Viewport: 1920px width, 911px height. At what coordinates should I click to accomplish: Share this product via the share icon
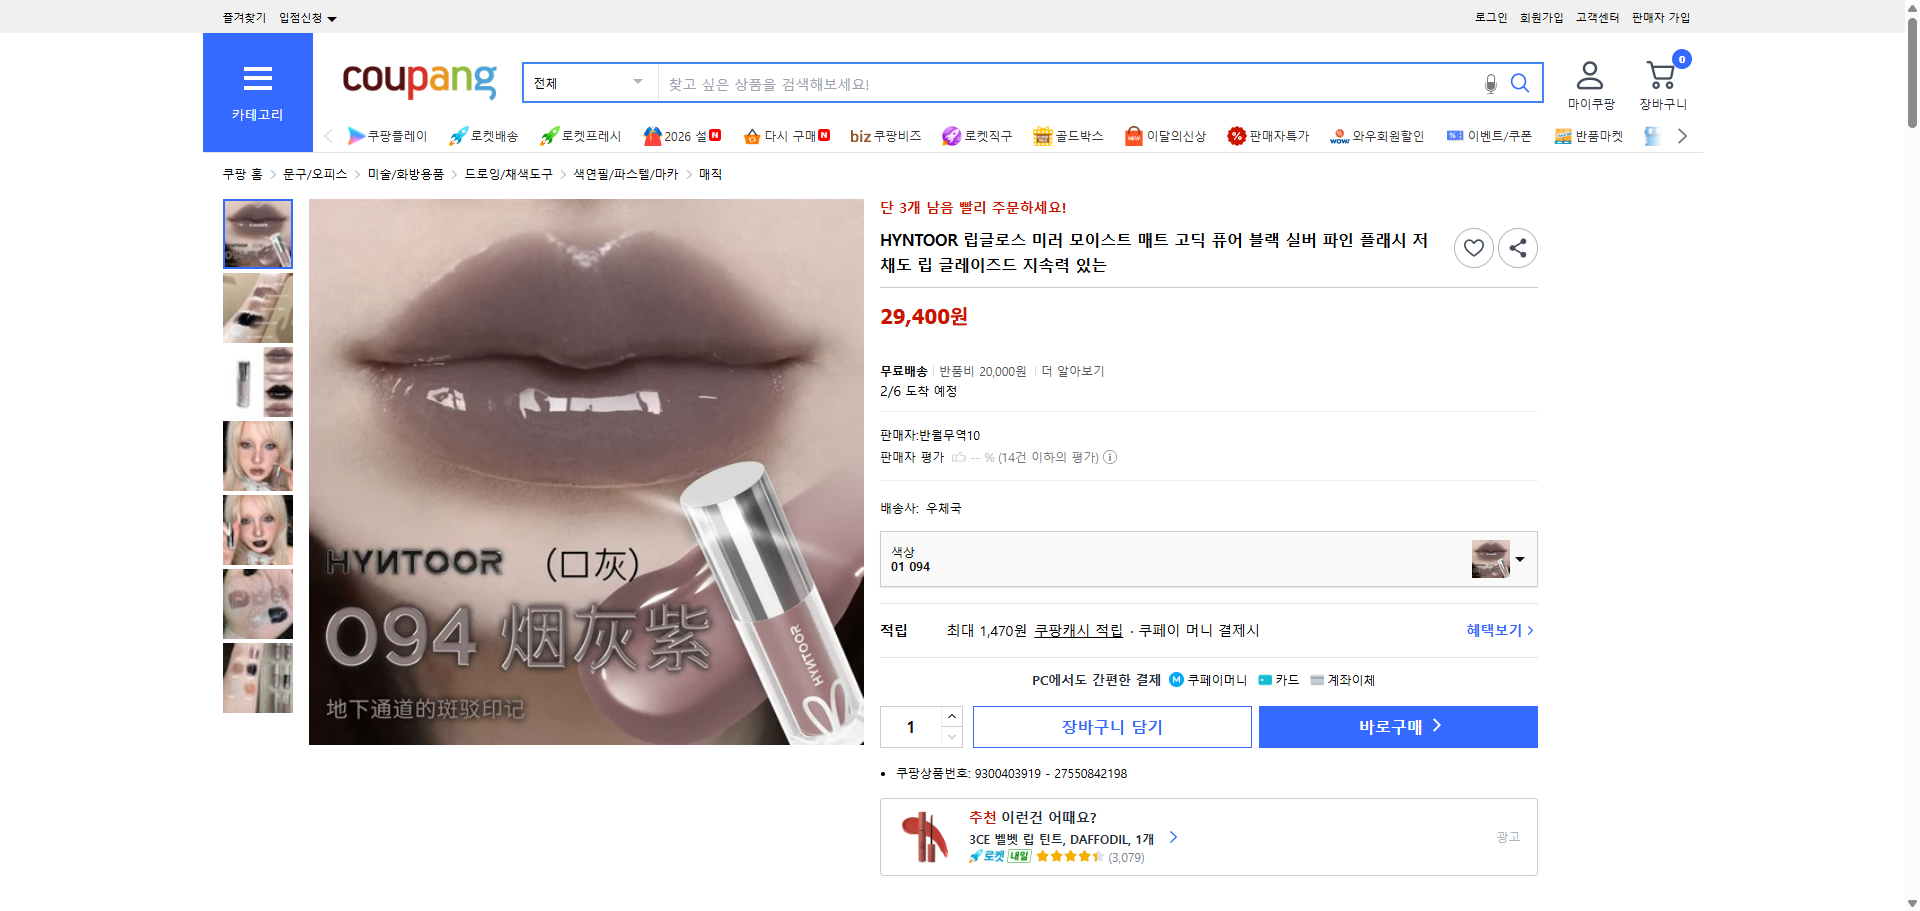coord(1517,247)
